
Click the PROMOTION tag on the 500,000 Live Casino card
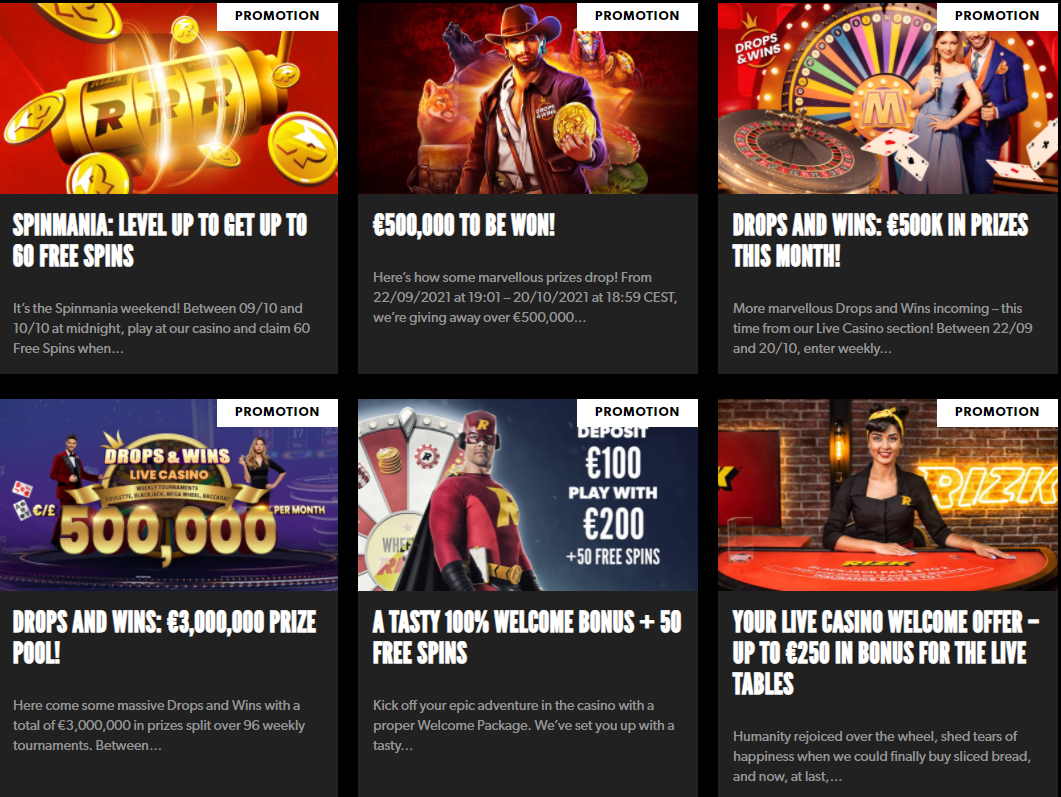pyautogui.click(x=277, y=412)
